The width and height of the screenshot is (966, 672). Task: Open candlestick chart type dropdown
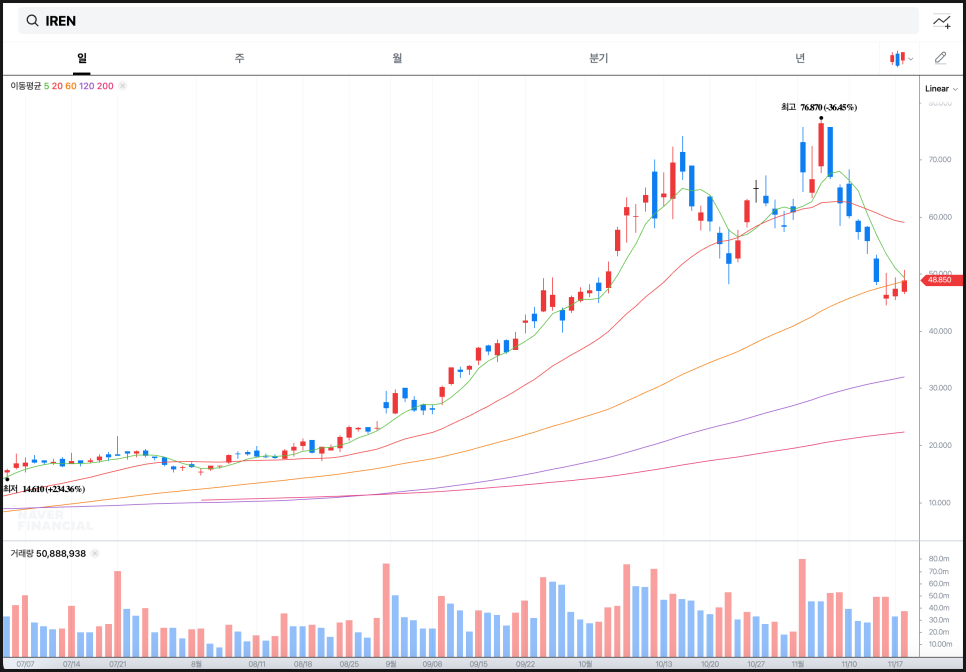[x=901, y=58]
